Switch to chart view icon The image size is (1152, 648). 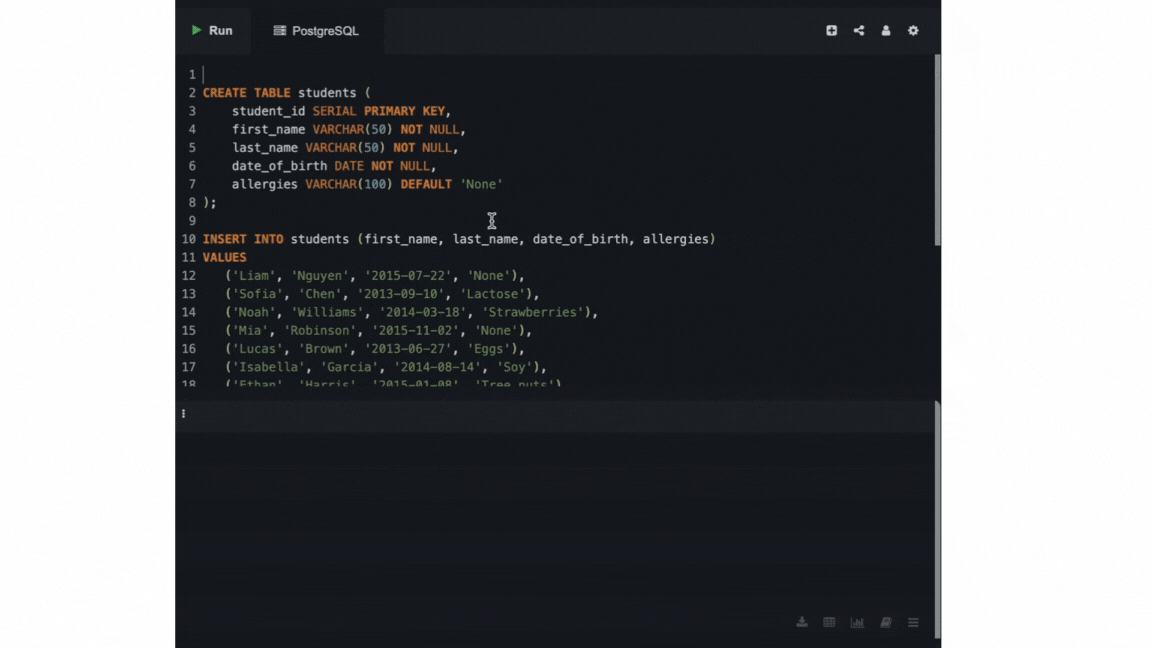pyautogui.click(x=857, y=622)
